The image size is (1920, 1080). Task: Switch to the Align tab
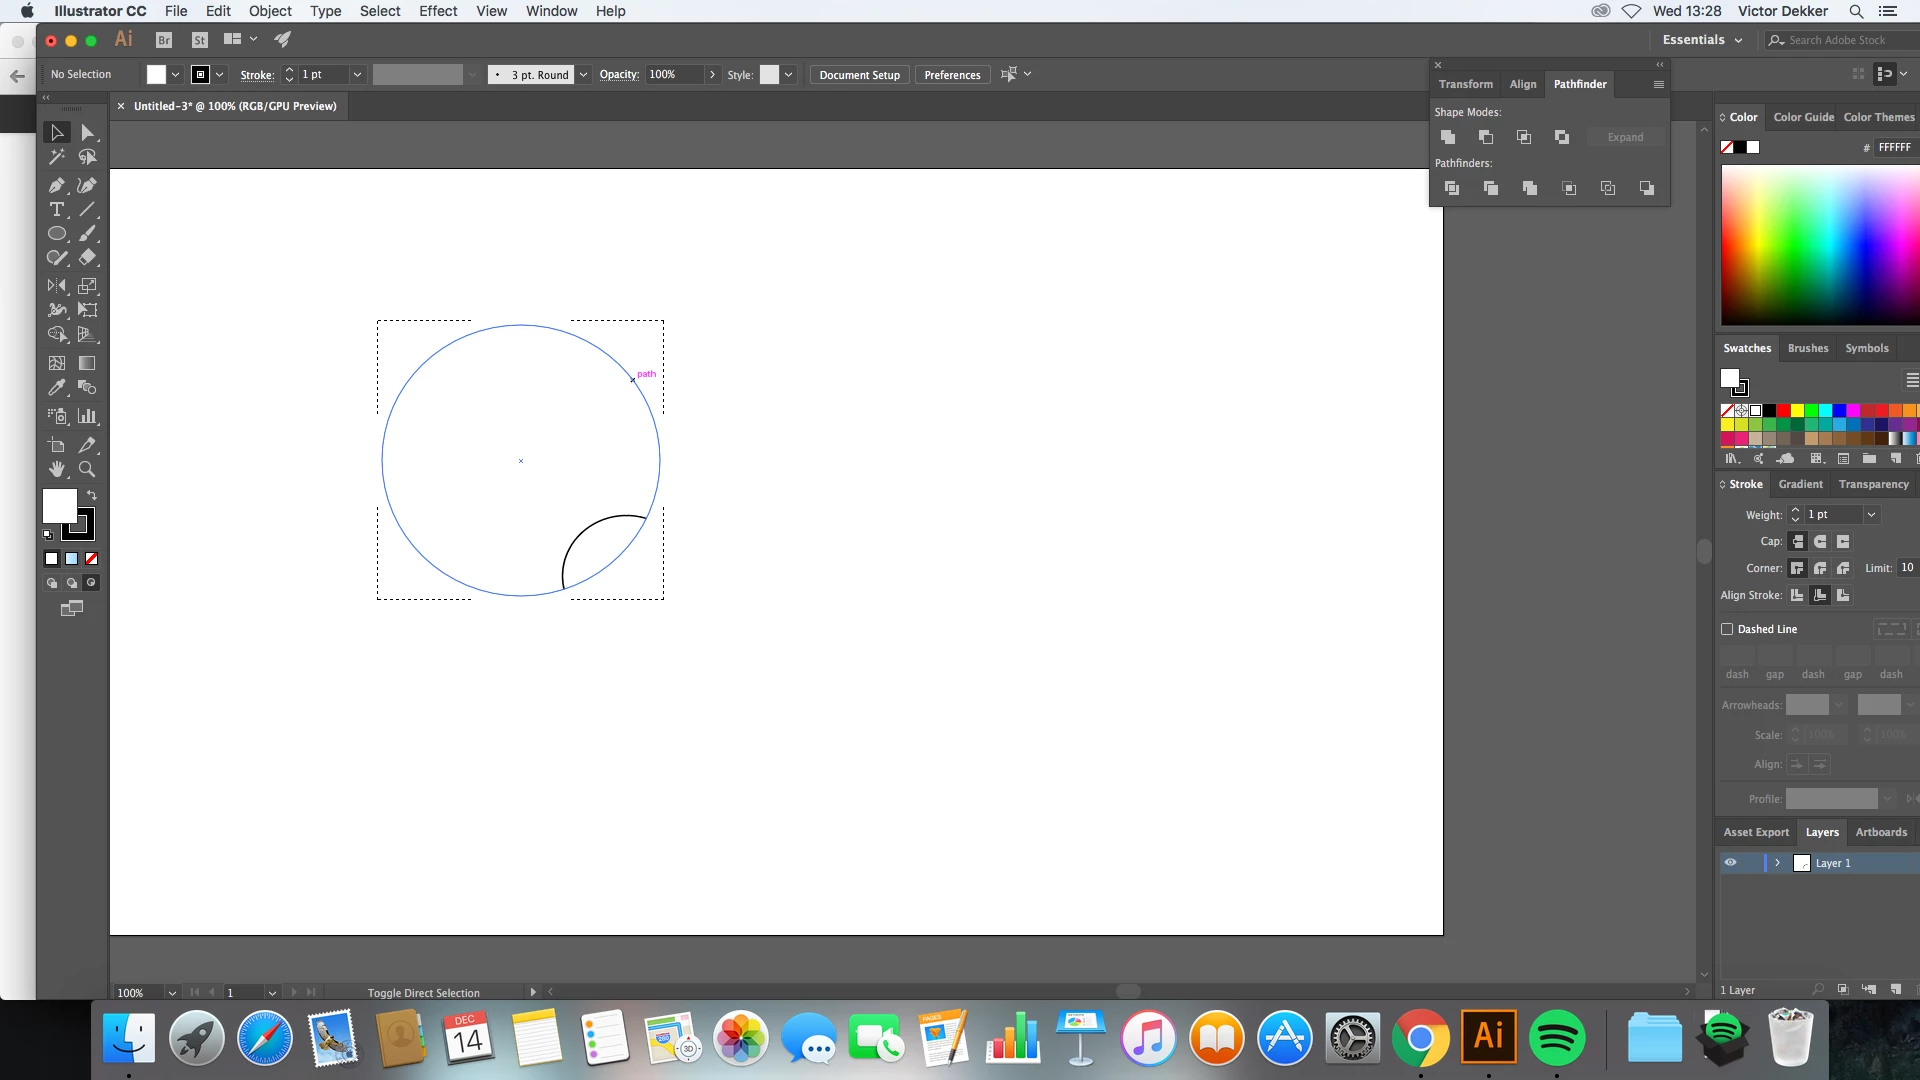pyautogui.click(x=1522, y=84)
